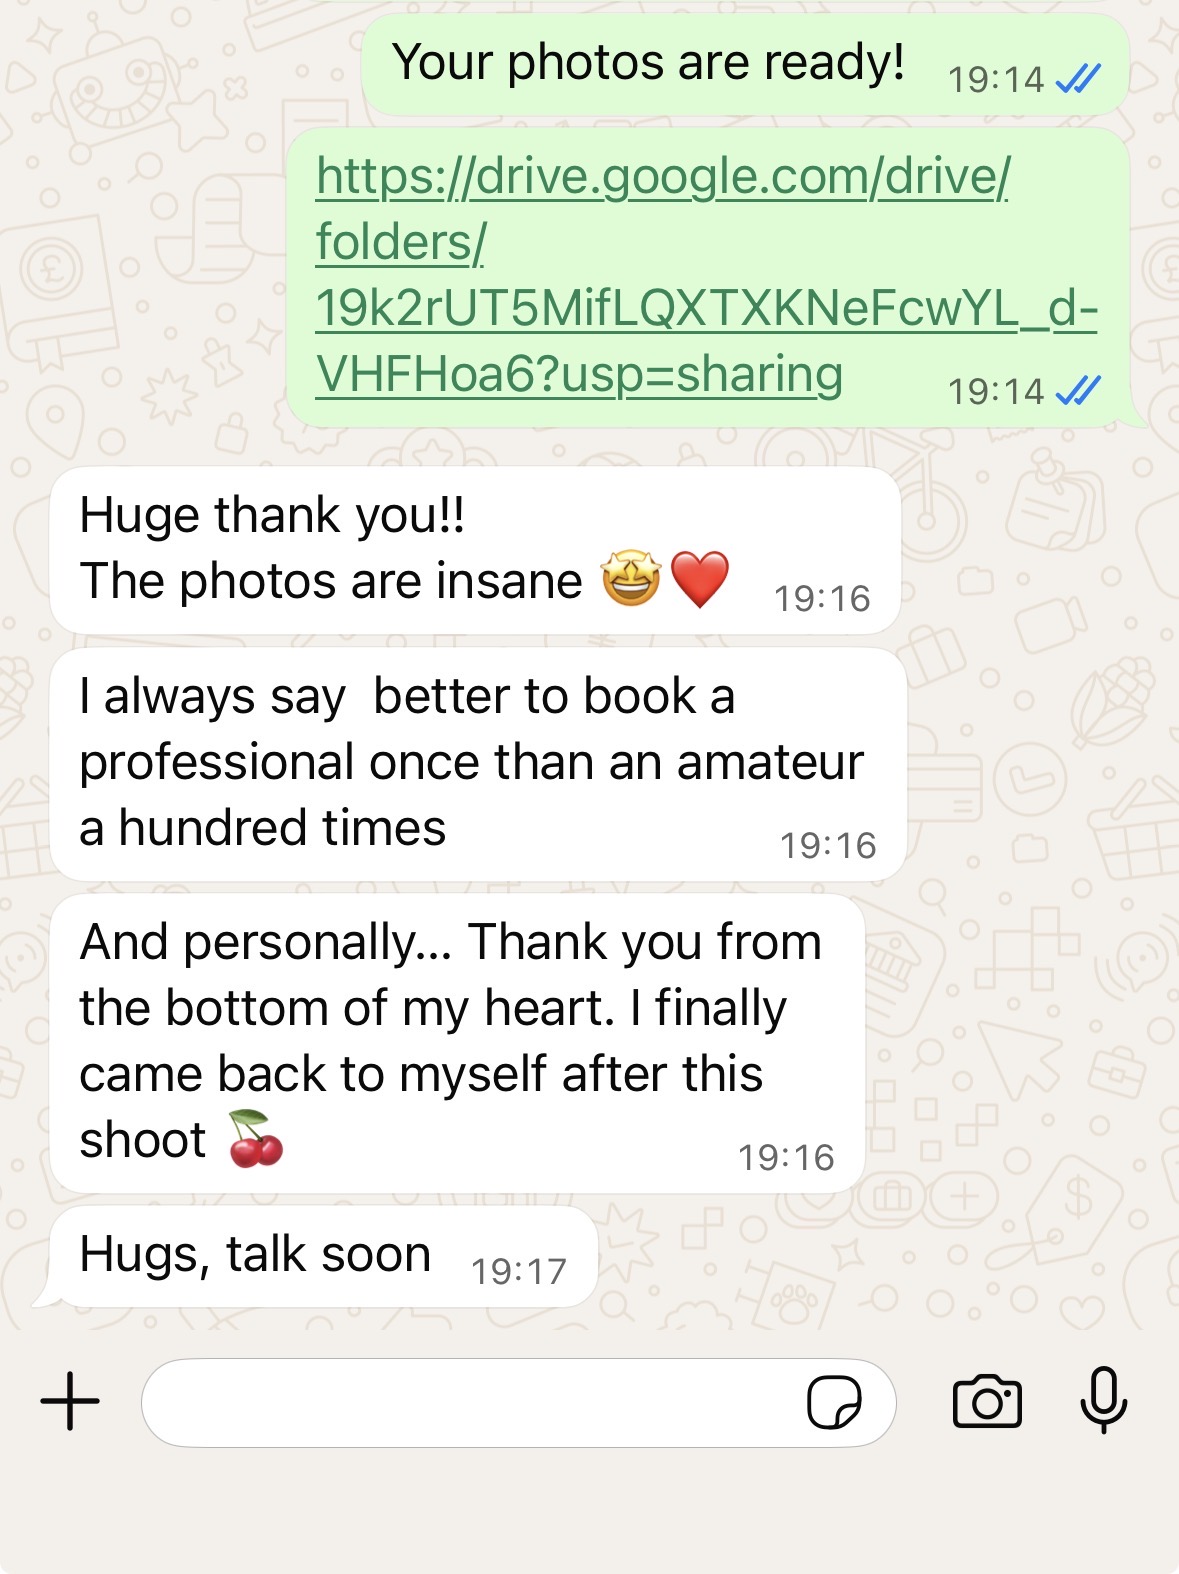The image size is (1179, 1574).
Task: Tap read checkmarks on photos ready message
Action: click(1079, 78)
